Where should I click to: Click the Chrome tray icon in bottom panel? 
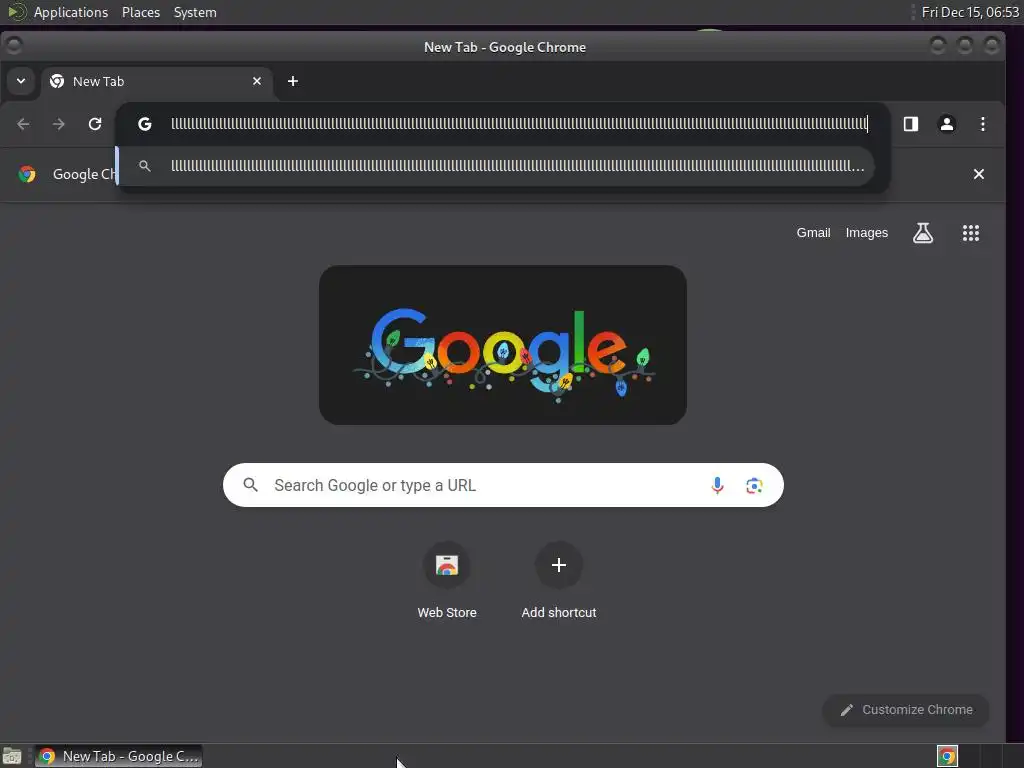click(x=947, y=756)
